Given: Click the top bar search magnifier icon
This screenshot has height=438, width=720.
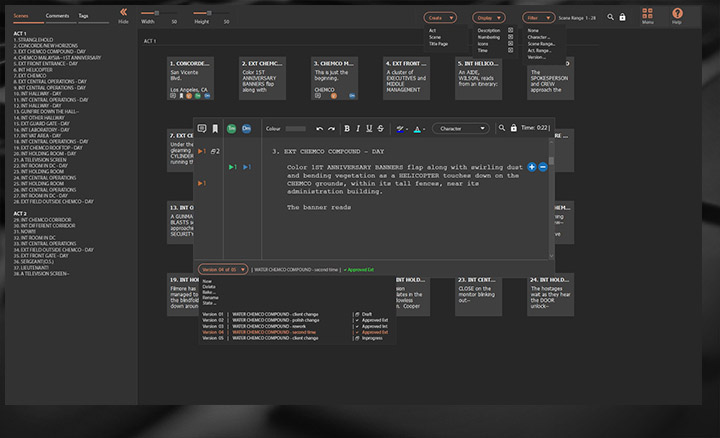Looking at the screenshot, I should click(x=609, y=17).
